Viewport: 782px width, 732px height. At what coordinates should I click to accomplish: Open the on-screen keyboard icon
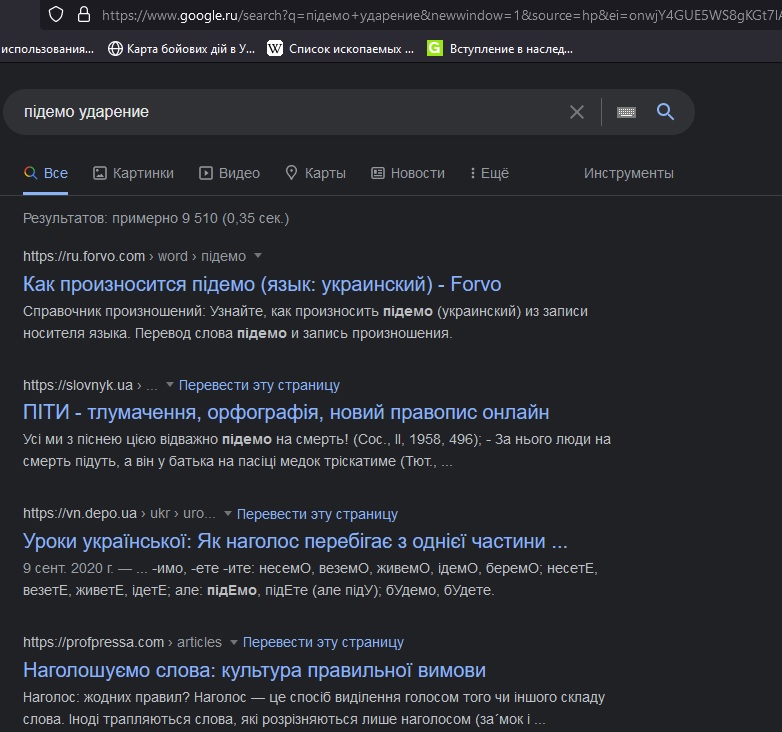click(626, 112)
